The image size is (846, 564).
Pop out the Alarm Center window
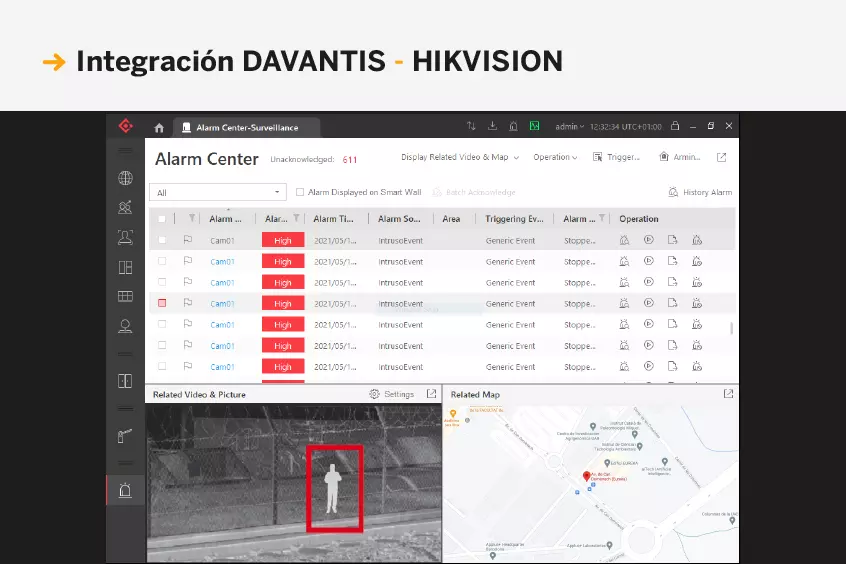[721, 157]
